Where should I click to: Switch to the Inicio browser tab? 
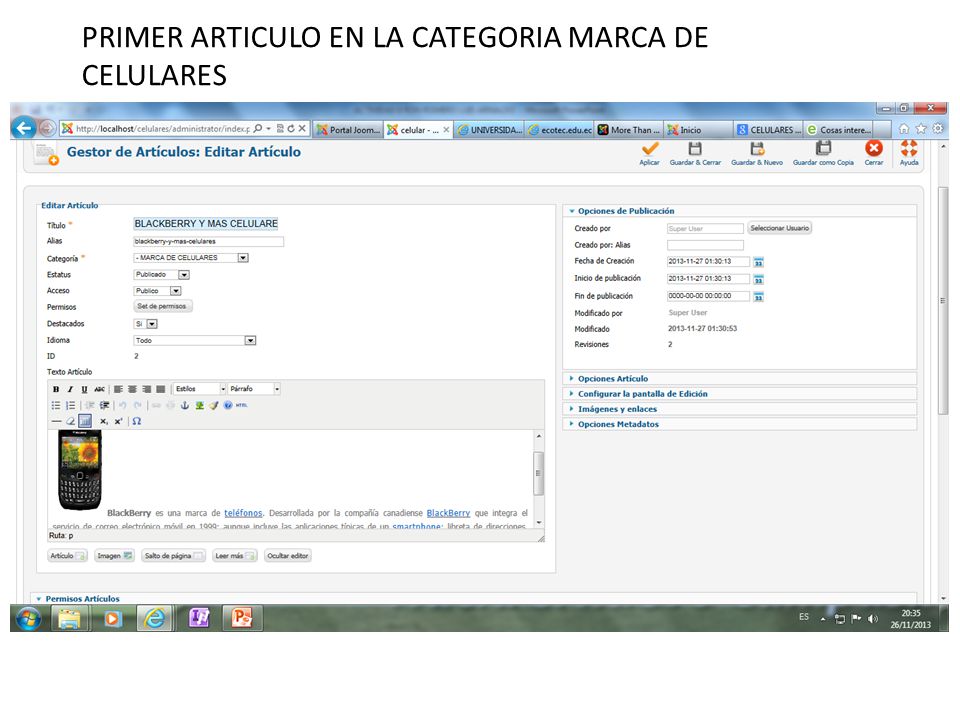699,130
